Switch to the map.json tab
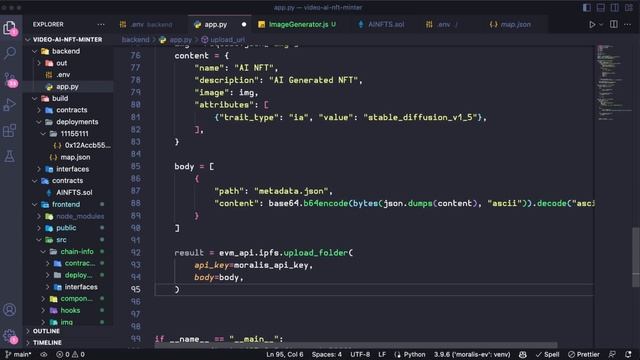Viewport: 640px width, 360px height. click(x=515, y=24)
